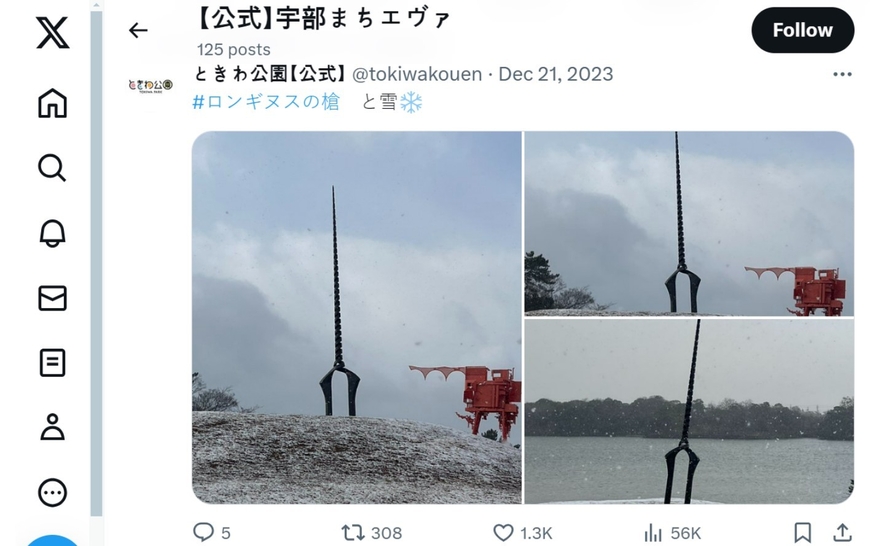870x546 pixels.
Task: Go to Home via house icon
Action: [53, 103]
